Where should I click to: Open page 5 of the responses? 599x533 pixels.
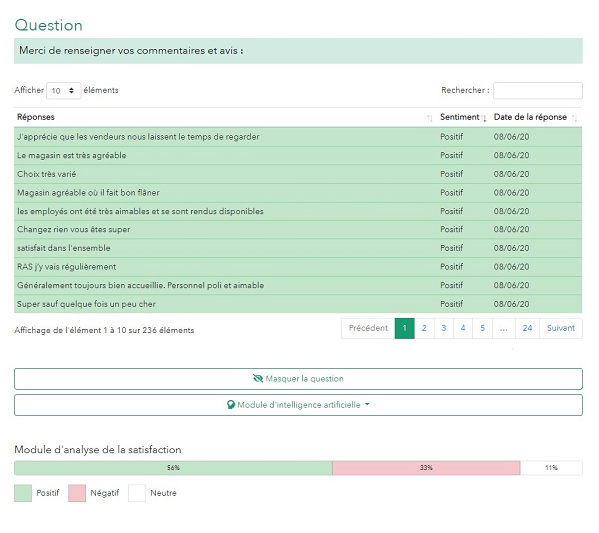[x=482, y=328]
